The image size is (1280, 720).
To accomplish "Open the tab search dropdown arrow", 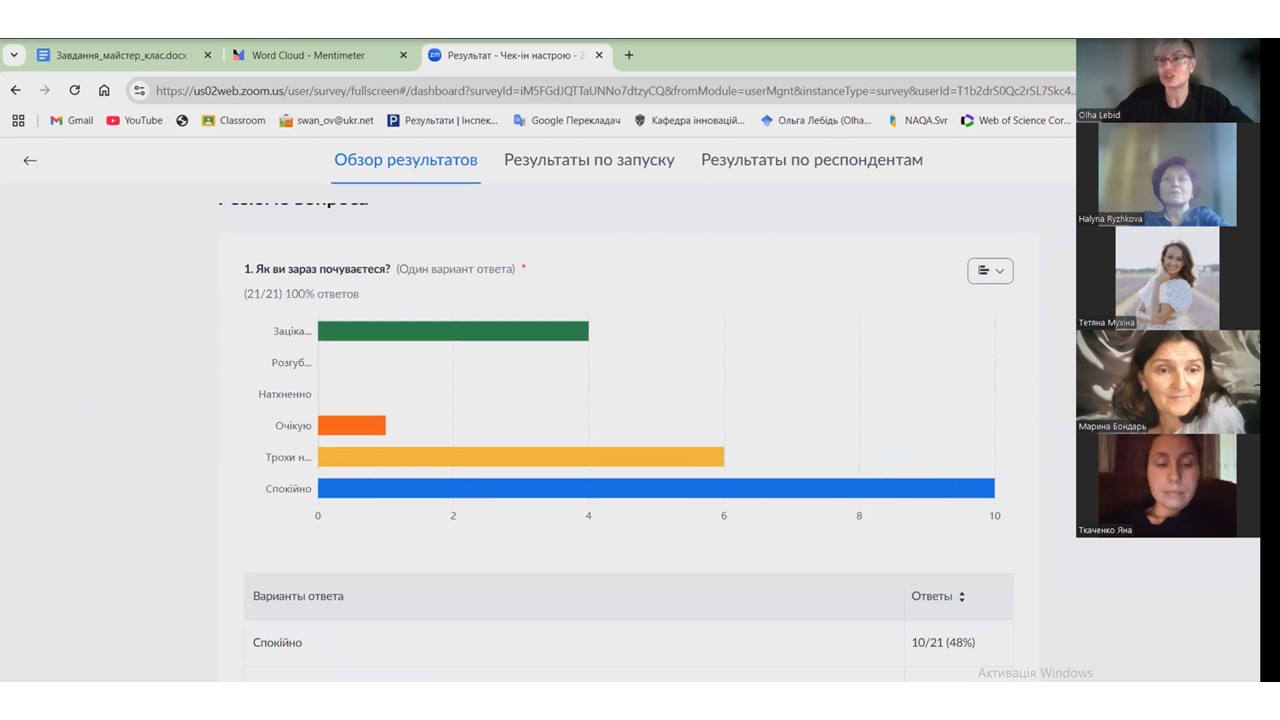I will 14,55.
